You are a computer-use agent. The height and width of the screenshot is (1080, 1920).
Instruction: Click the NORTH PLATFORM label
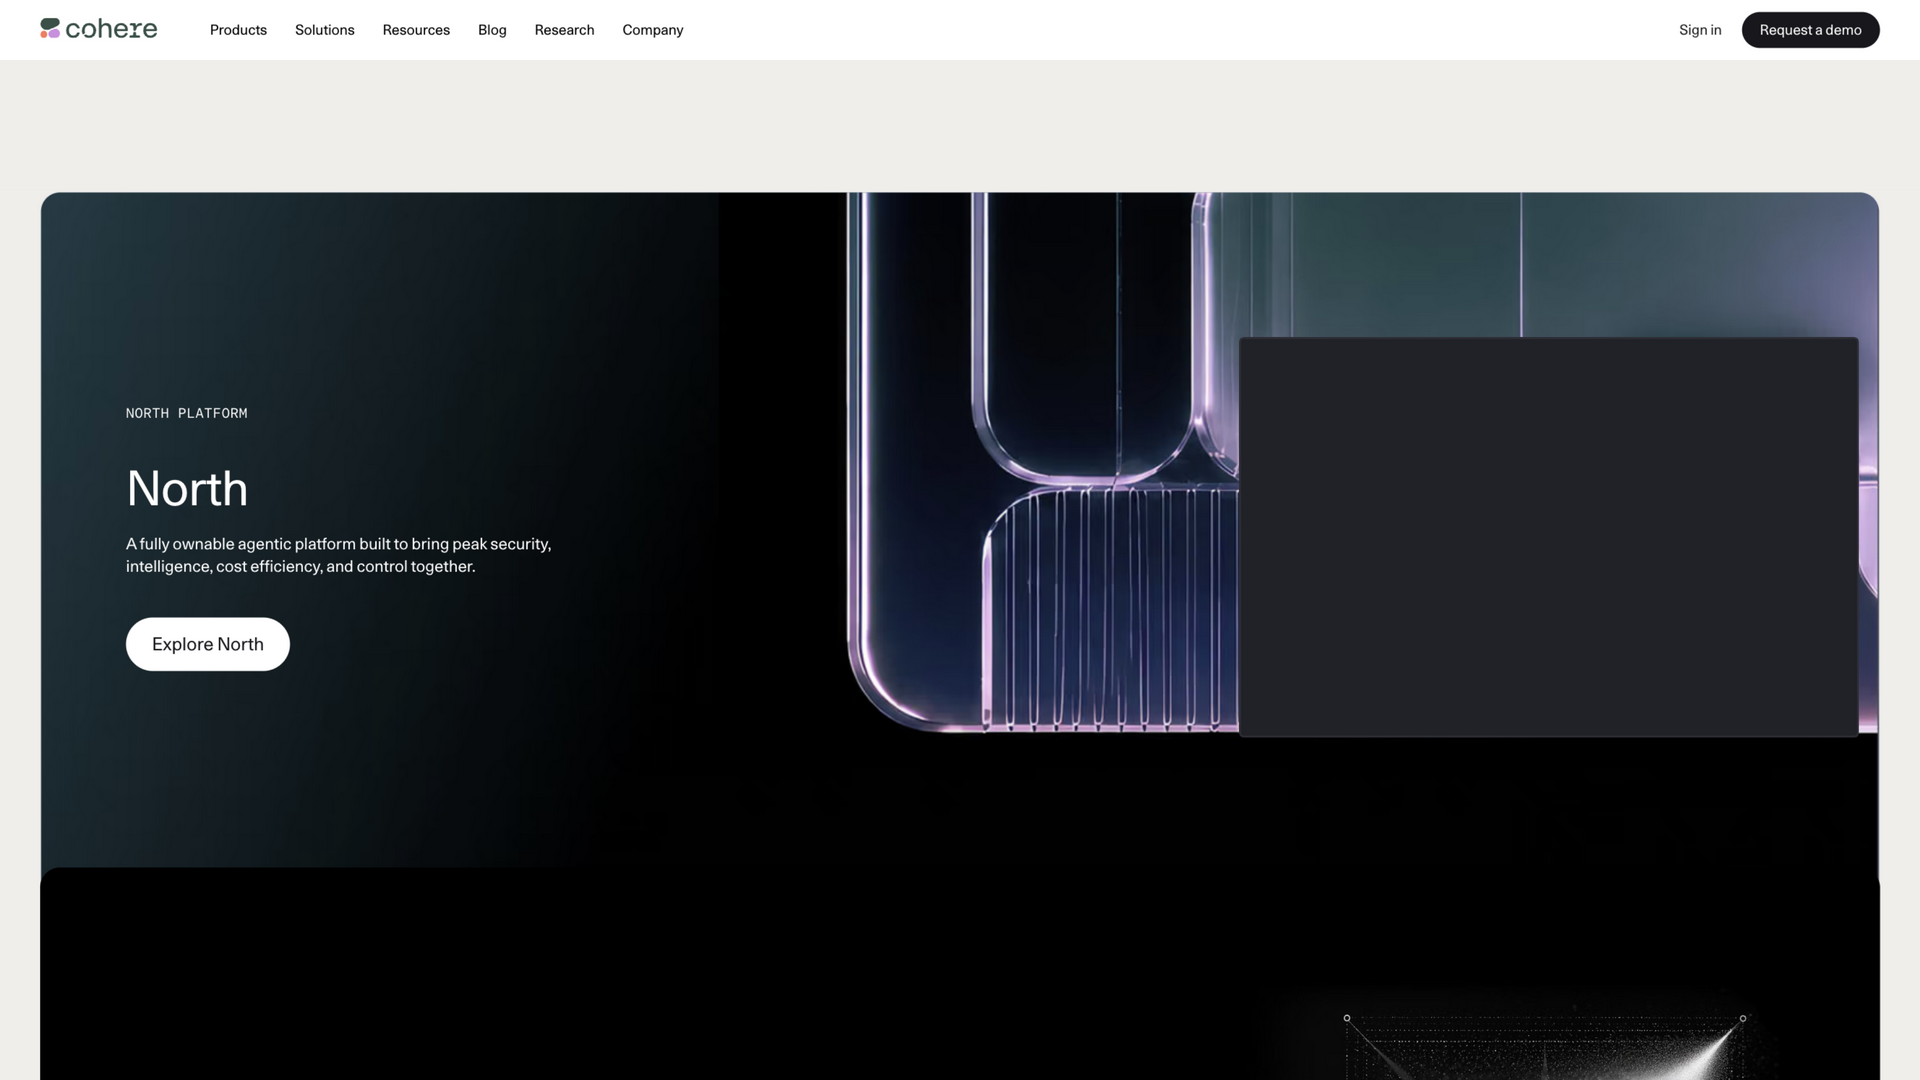tap(187, 413)
